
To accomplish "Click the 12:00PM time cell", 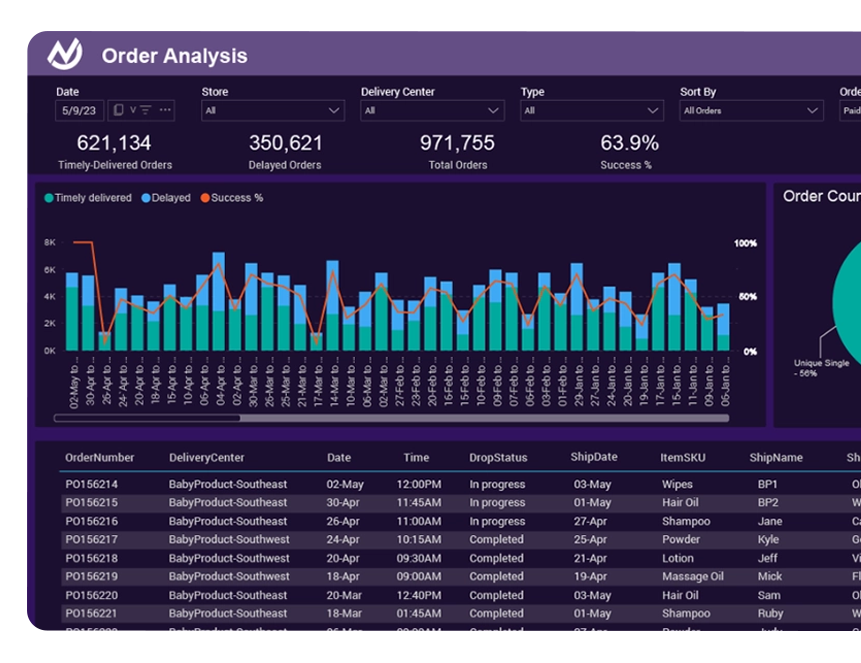I will (x=418, y=484).
